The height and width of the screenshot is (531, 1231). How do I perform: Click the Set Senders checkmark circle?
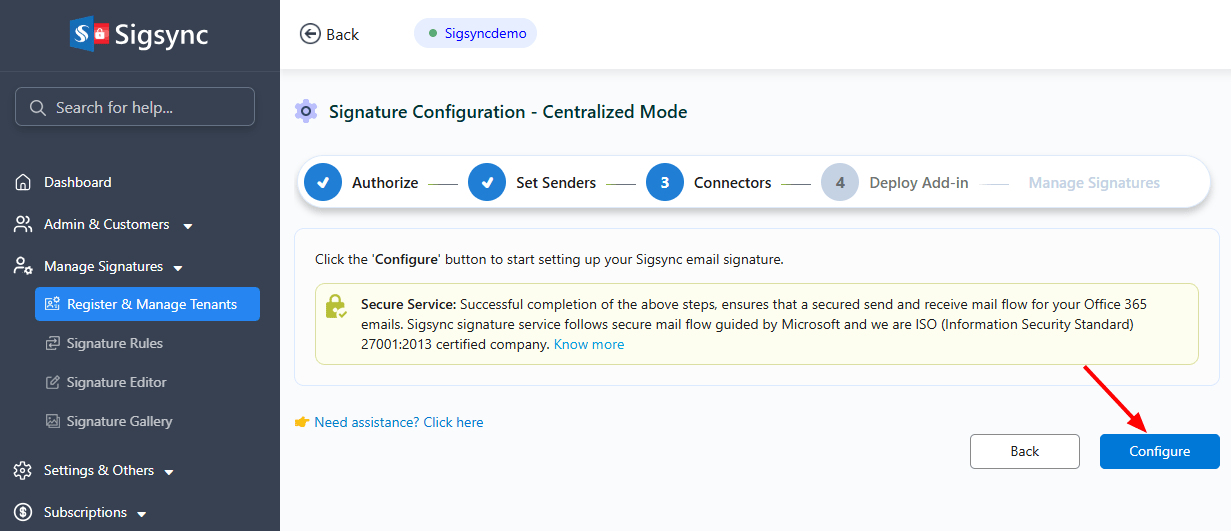tap(487, 183)
